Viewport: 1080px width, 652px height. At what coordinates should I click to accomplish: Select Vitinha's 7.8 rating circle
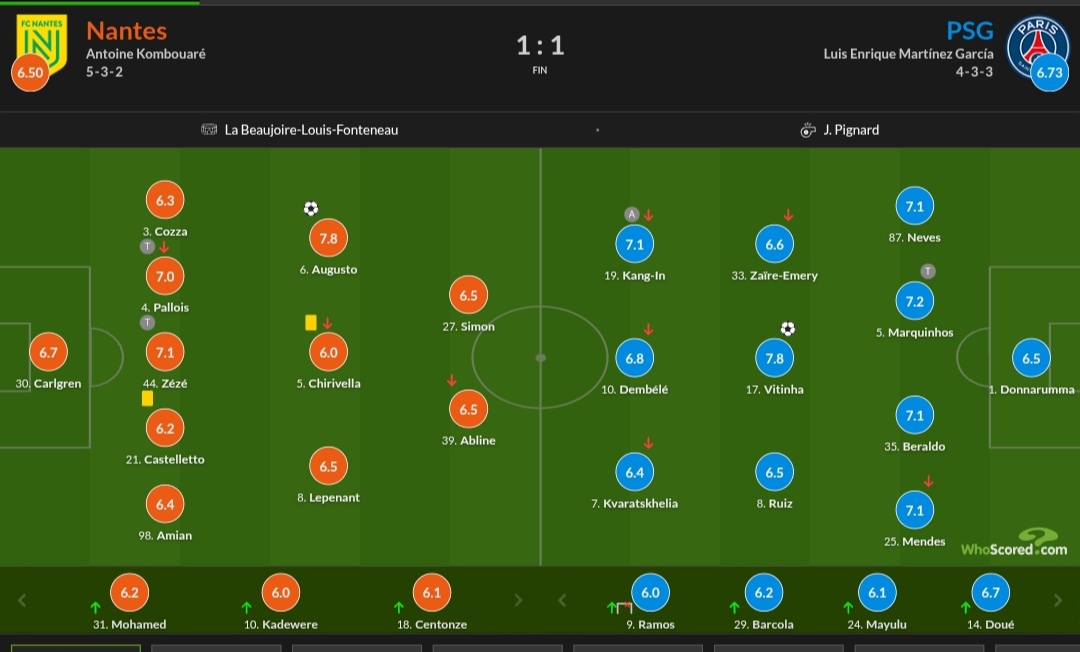click(775, 358)
